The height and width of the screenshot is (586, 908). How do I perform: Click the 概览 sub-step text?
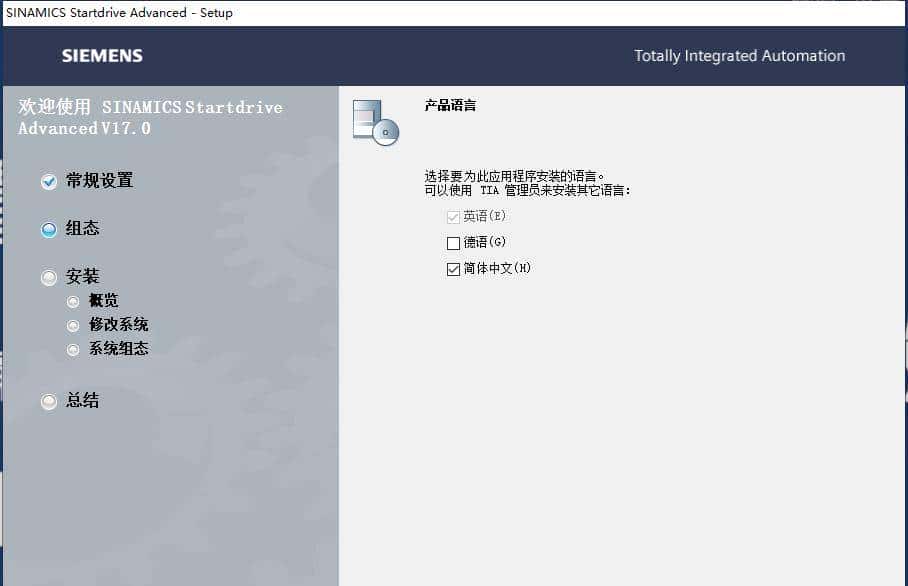tap(104, 300)
